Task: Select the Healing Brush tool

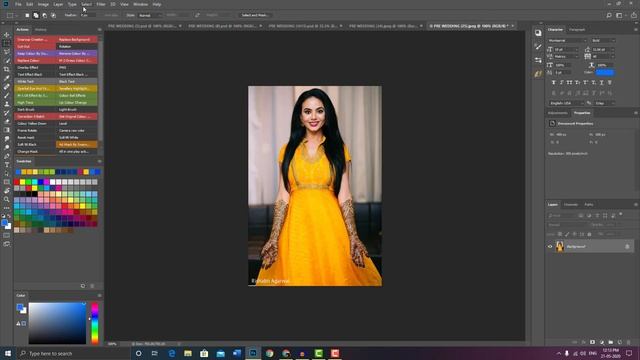Action: pos(7,87)
